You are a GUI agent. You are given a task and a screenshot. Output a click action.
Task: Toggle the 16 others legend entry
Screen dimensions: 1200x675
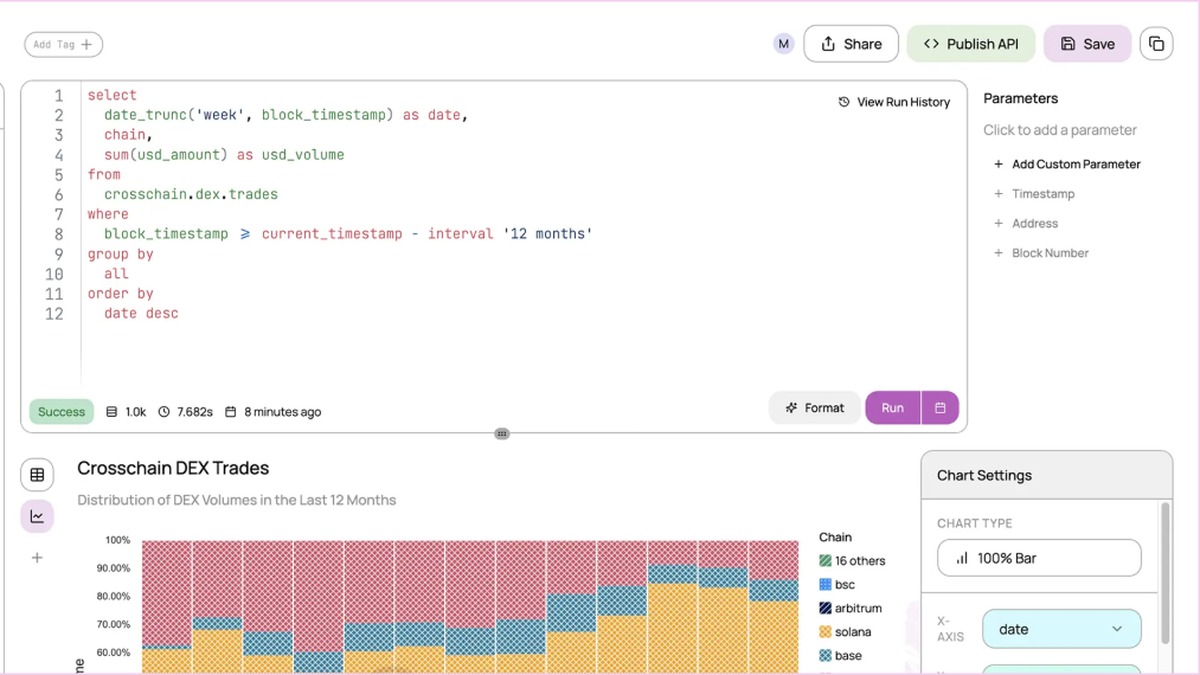(852, 561)
